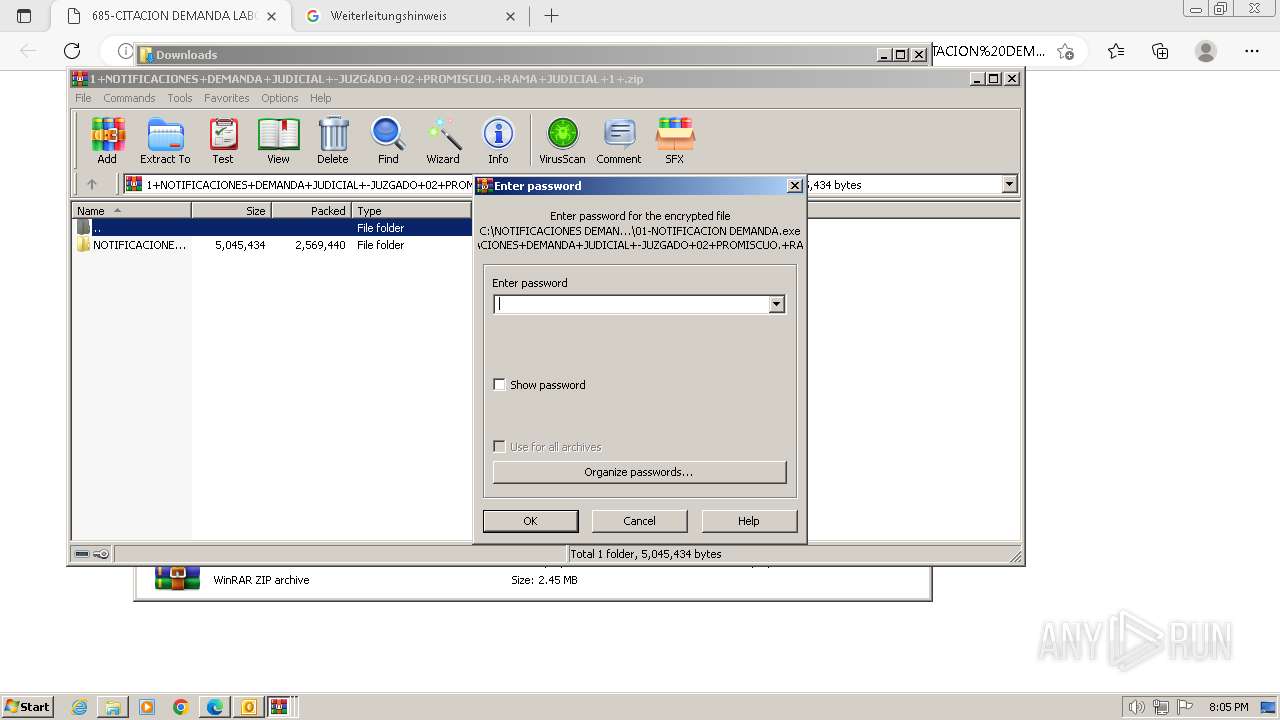Open Internet Explorer from the taskbar
The width and height of the screenshot is (1280, 720).
pyautogui.click(x=80, y=707)
